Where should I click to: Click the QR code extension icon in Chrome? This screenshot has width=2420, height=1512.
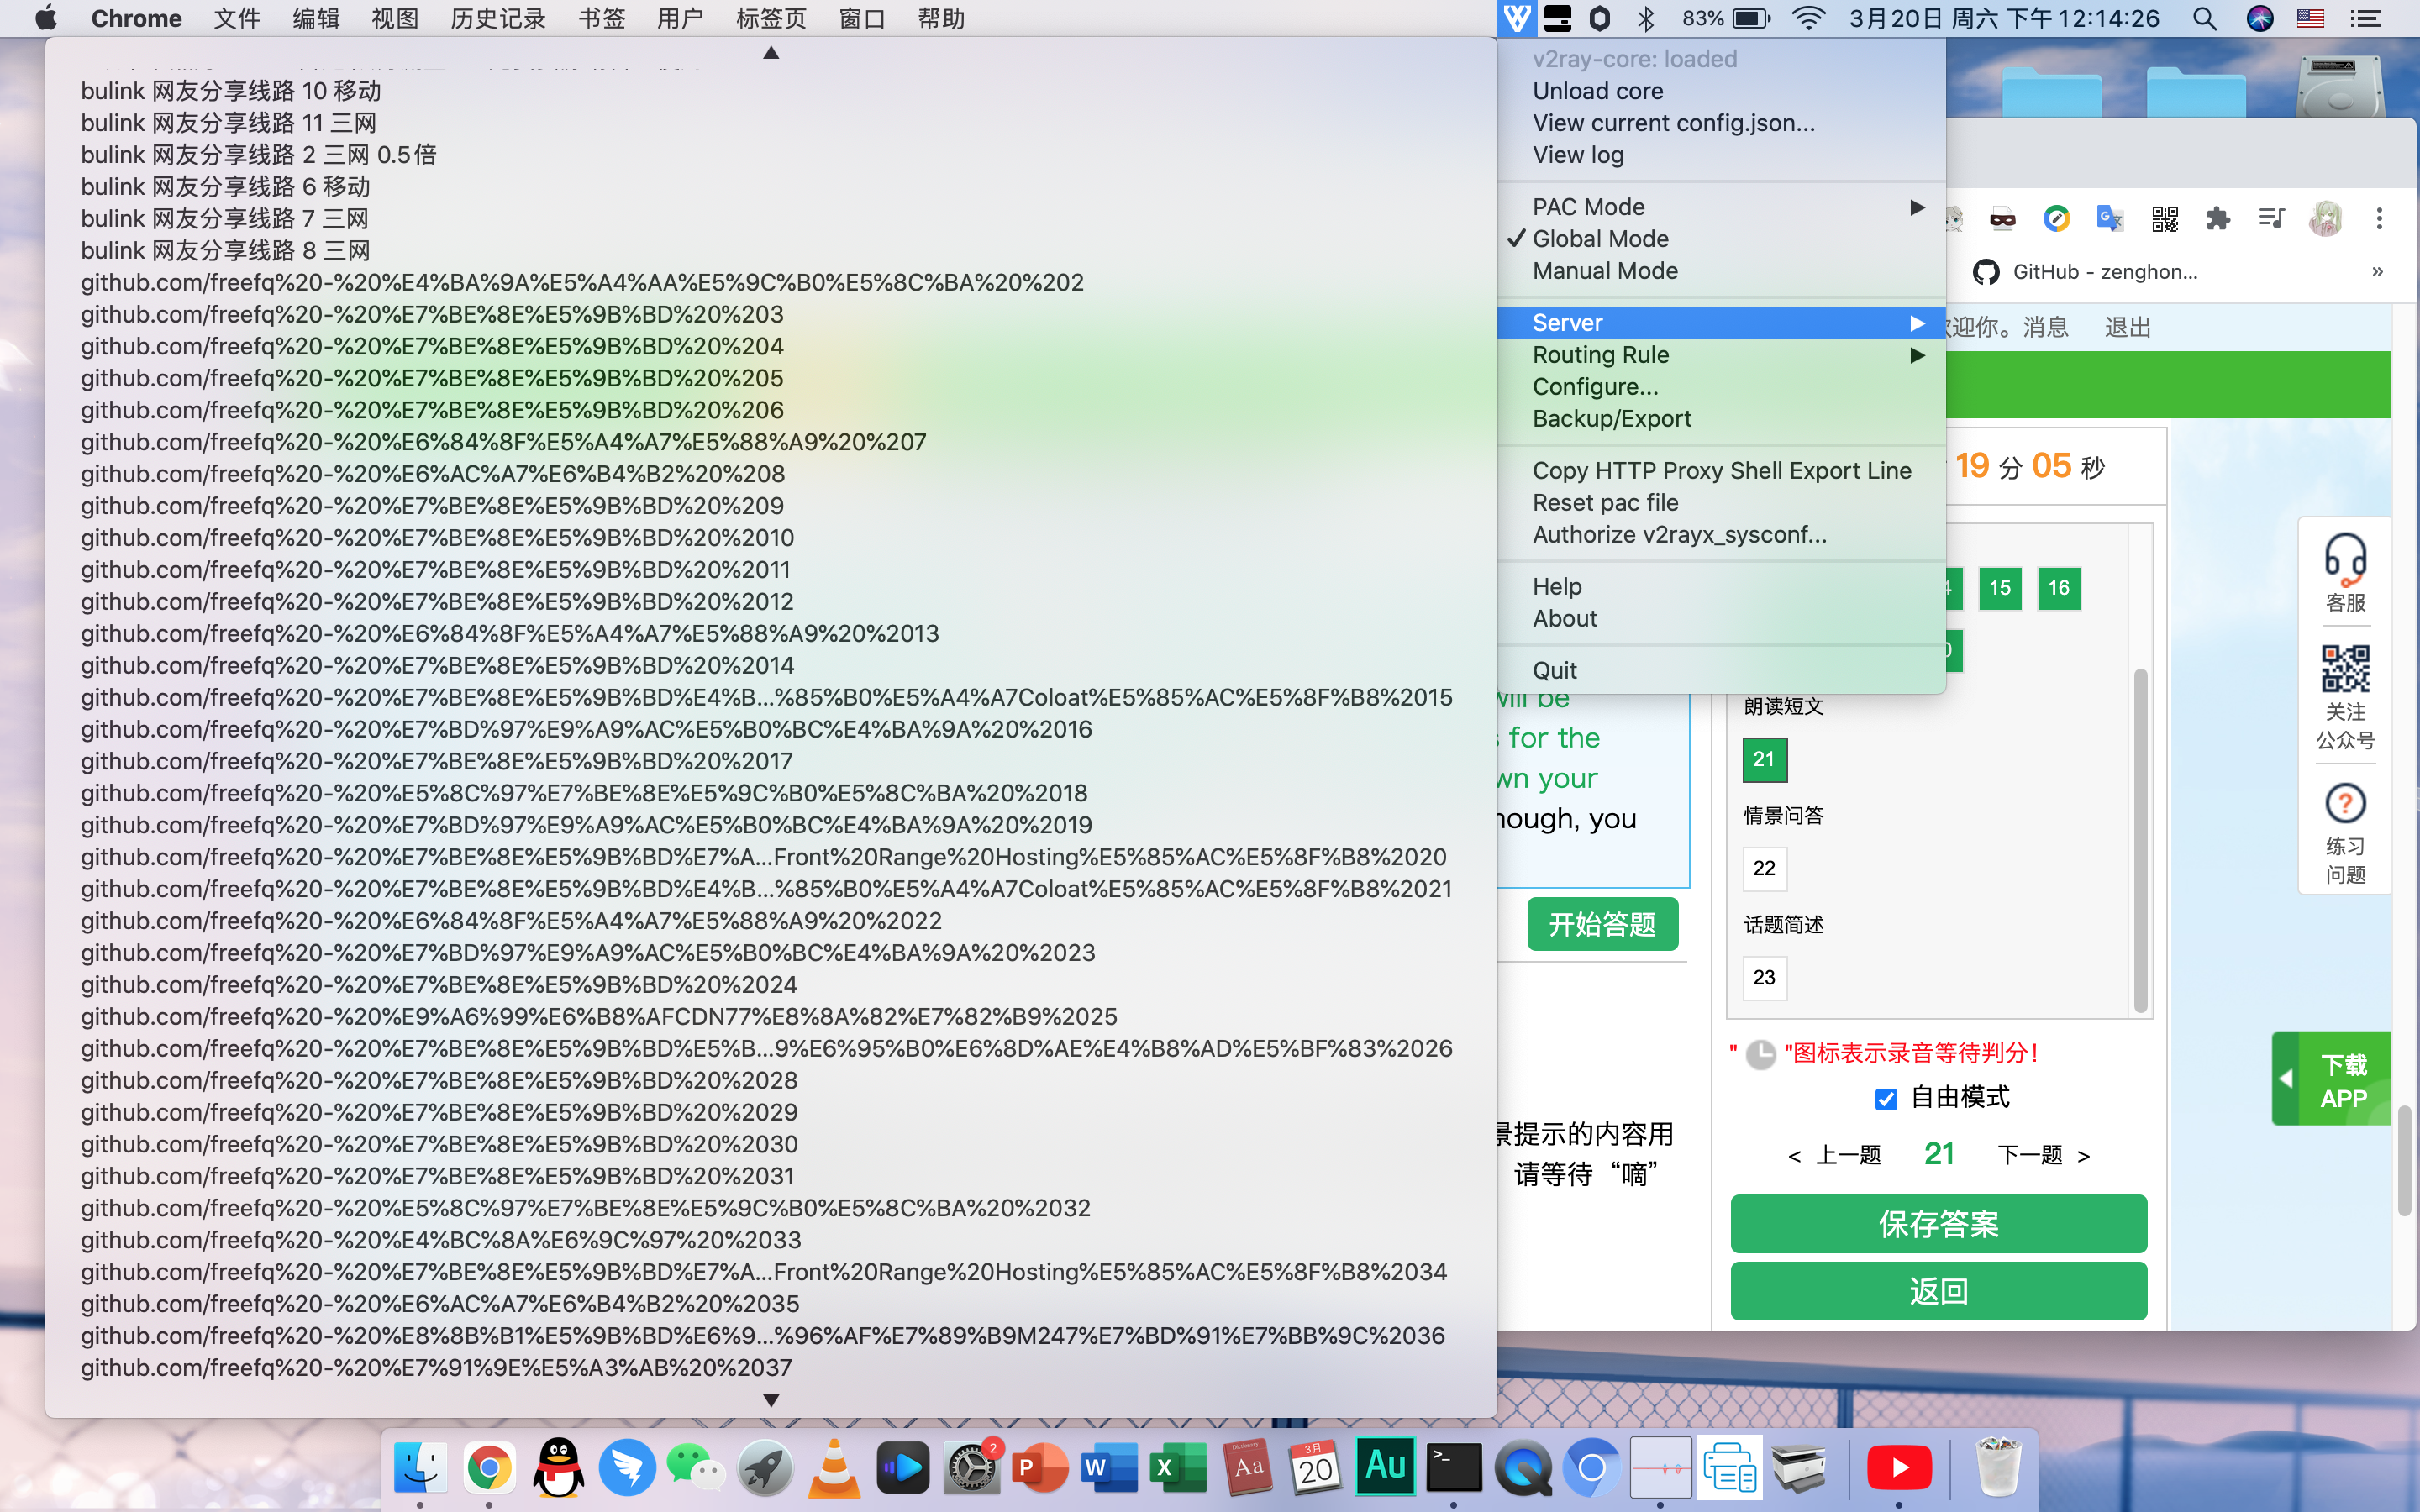[x=2164, y=218]
